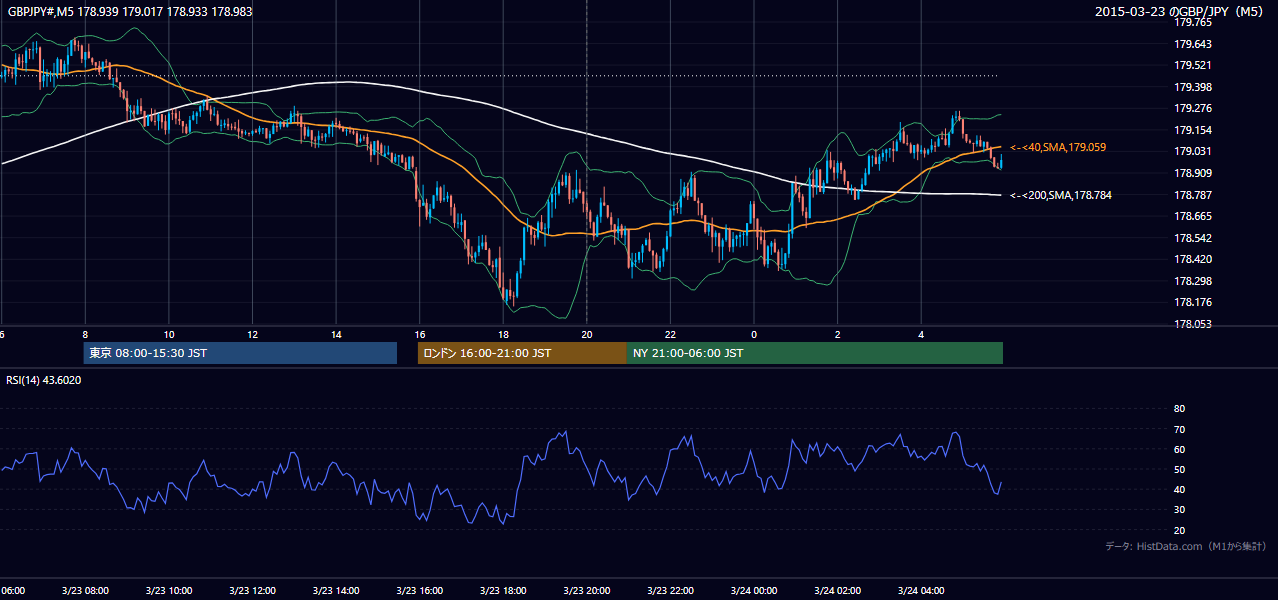Select the London 16:00-21:00 JST session bar
This screenshot has width=1278, height=600.
[522, 353]
